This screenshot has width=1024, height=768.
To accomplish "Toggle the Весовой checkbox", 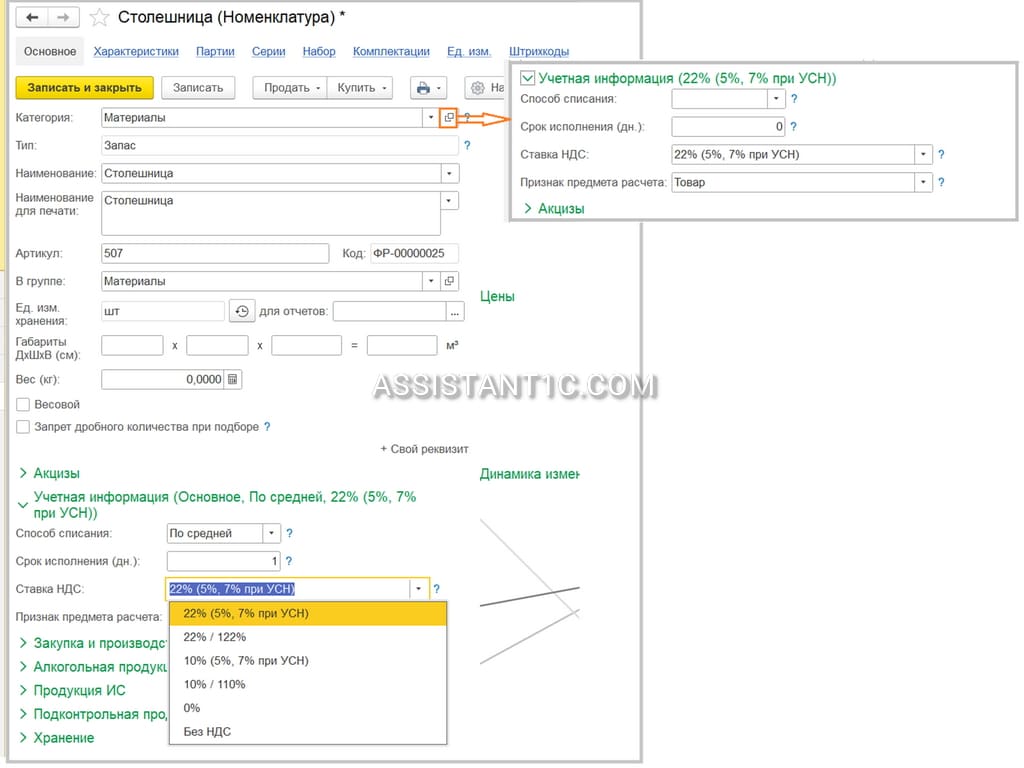I will point(23,405).
